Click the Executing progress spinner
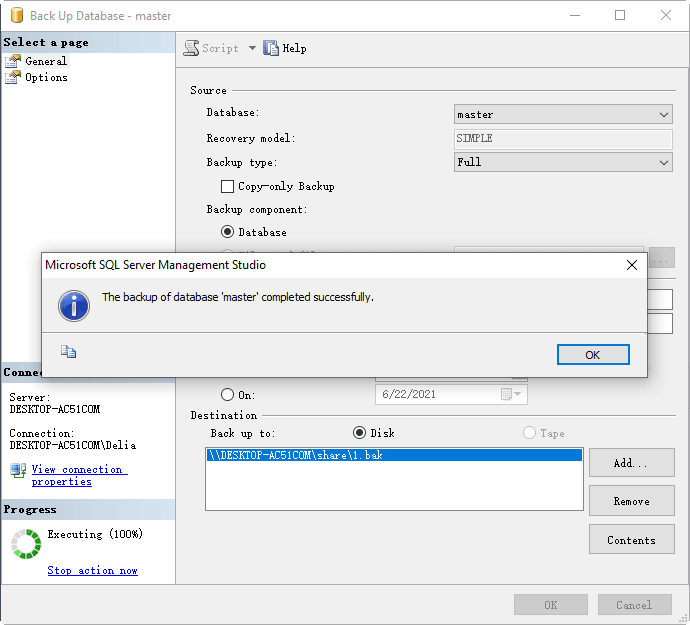This screenshot has height=625, width=690. [26, 544]
